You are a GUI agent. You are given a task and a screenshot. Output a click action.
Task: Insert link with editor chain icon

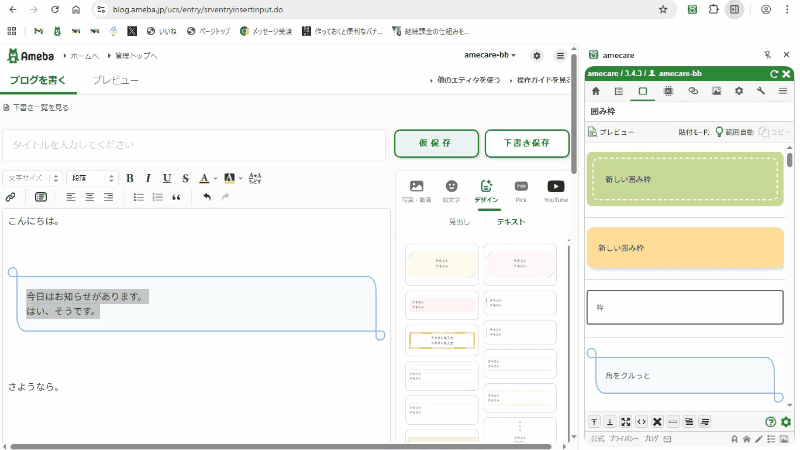(x=11, y=197)
